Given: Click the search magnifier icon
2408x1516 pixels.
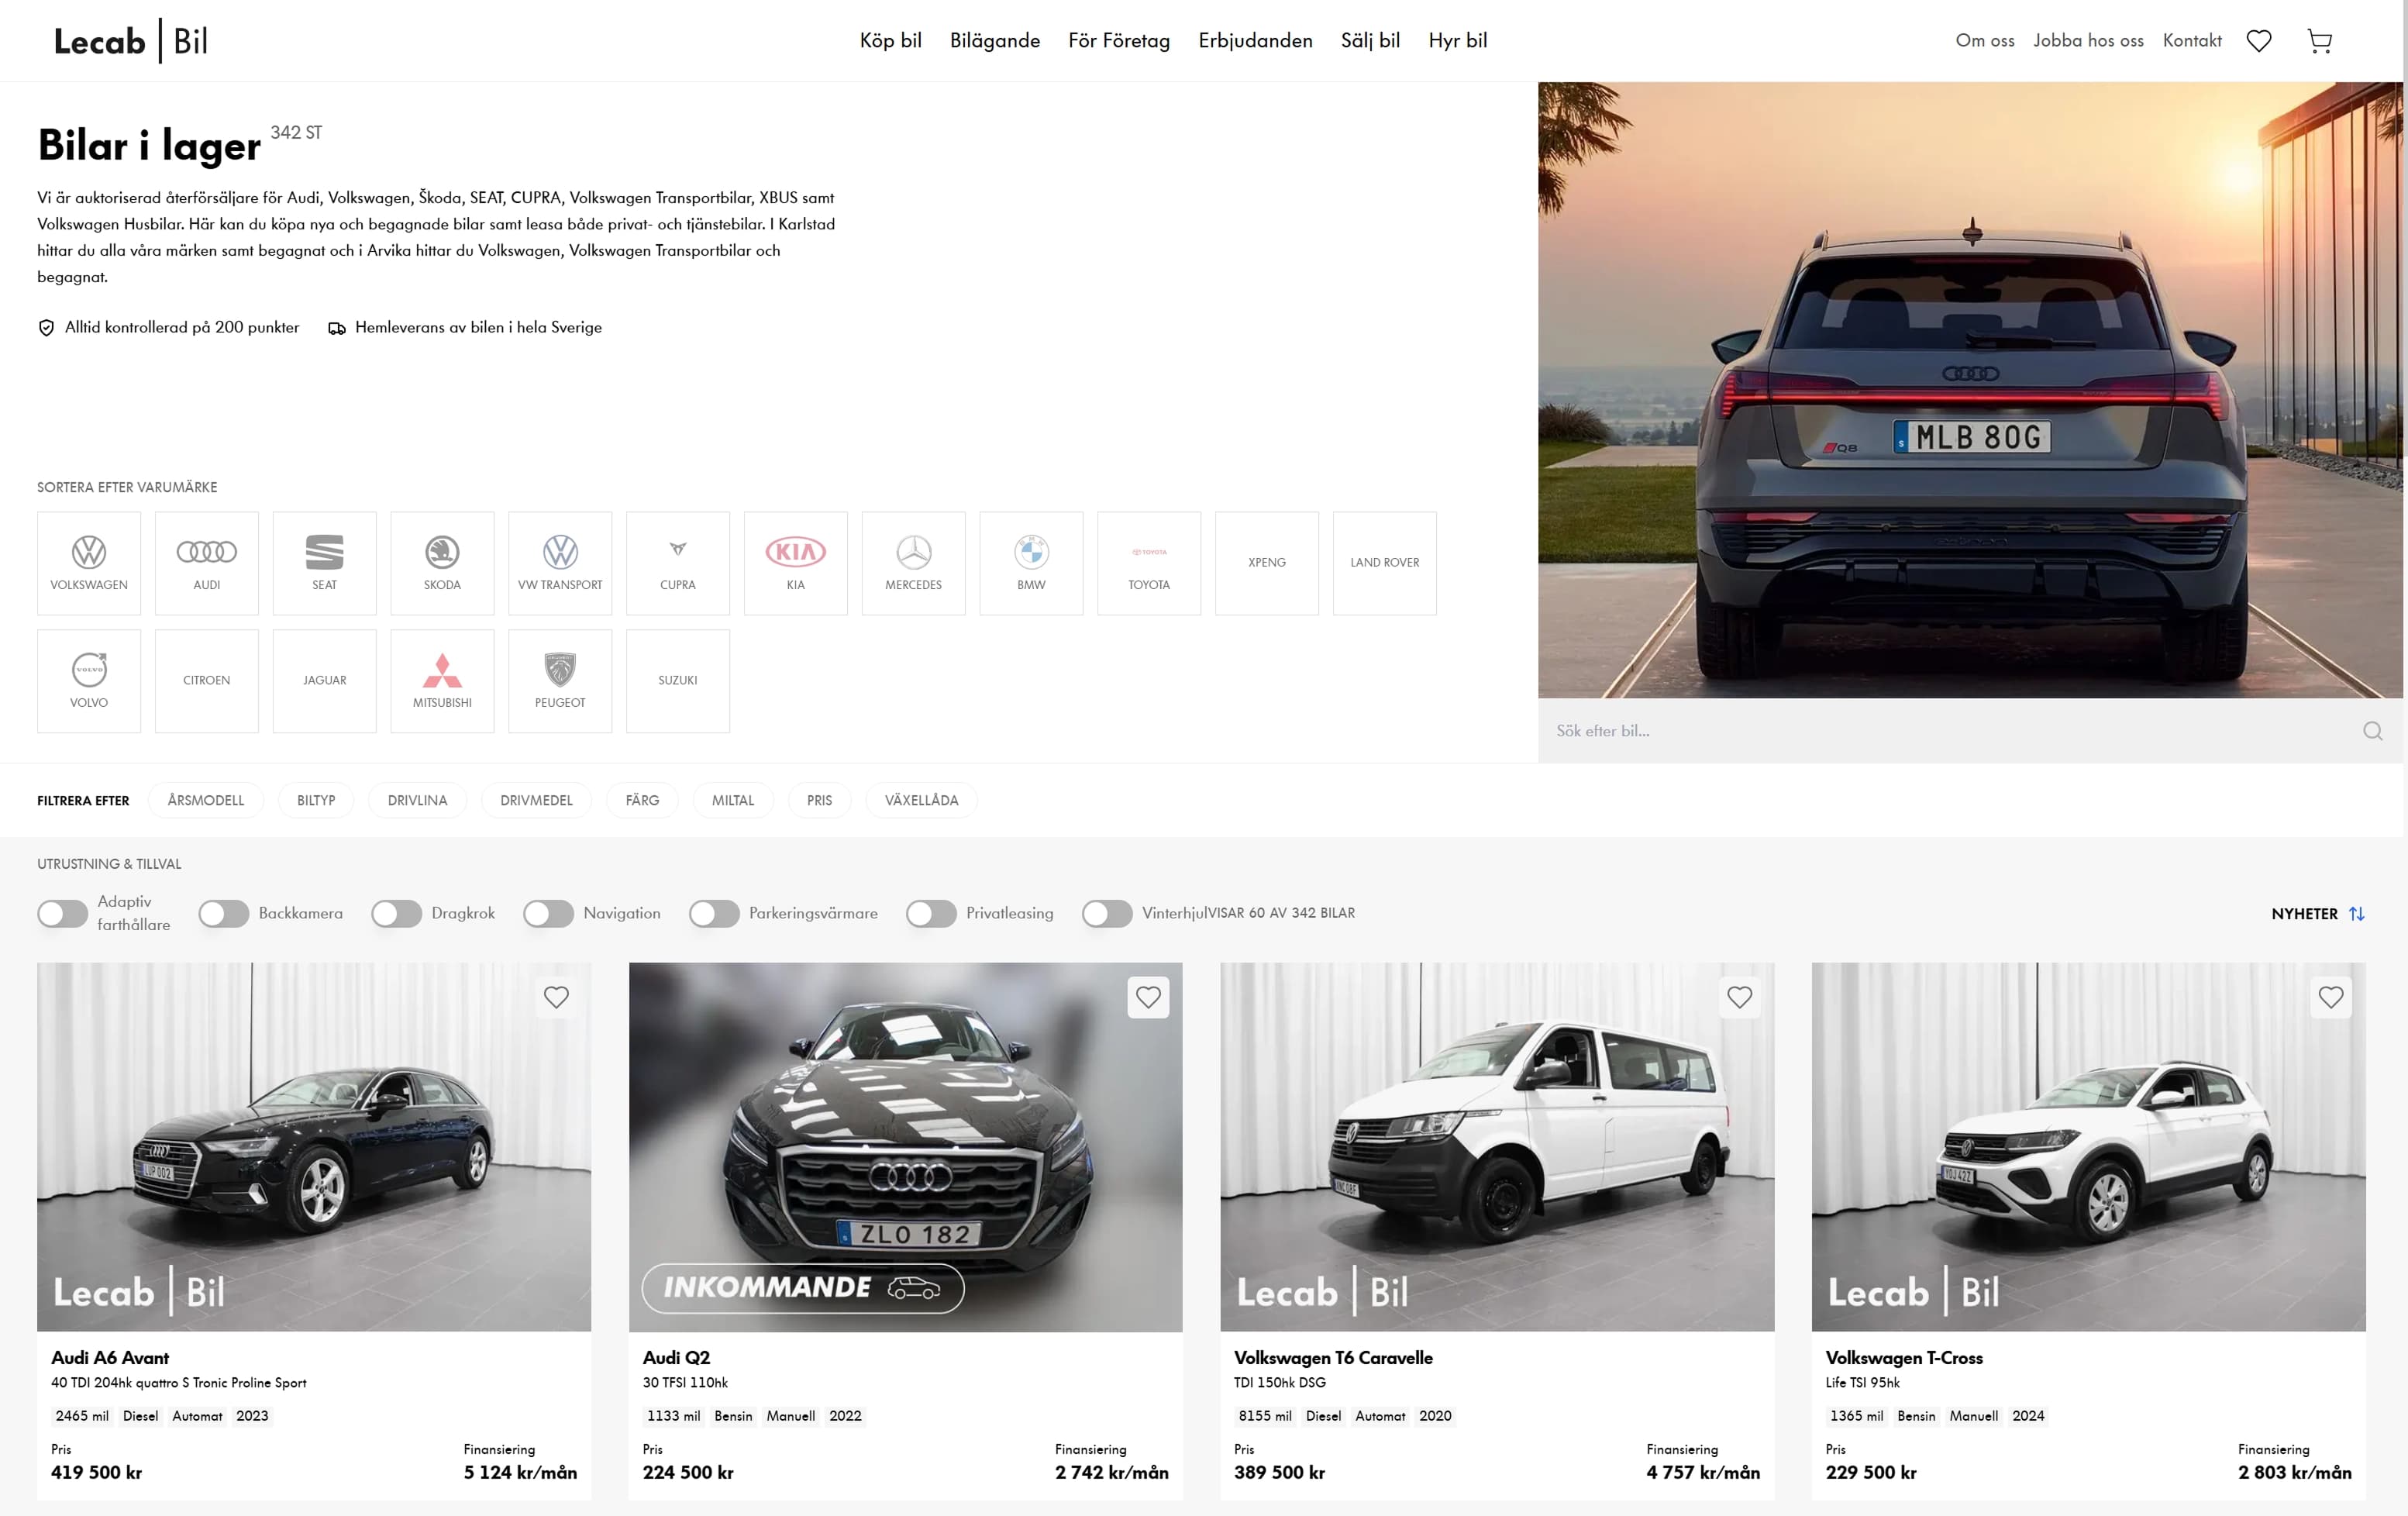Looking at the screenshot, I should [2372, 731].
